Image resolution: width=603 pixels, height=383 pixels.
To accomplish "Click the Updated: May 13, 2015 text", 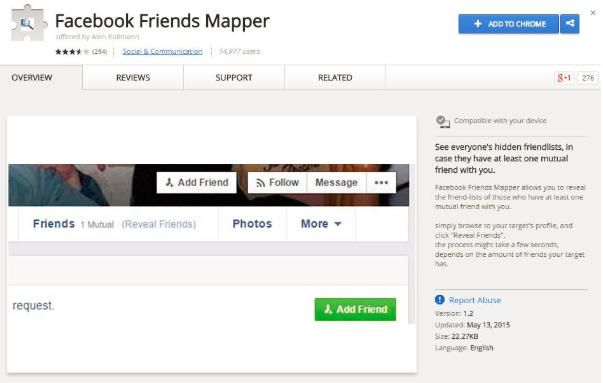I will [x=472, y=325].
